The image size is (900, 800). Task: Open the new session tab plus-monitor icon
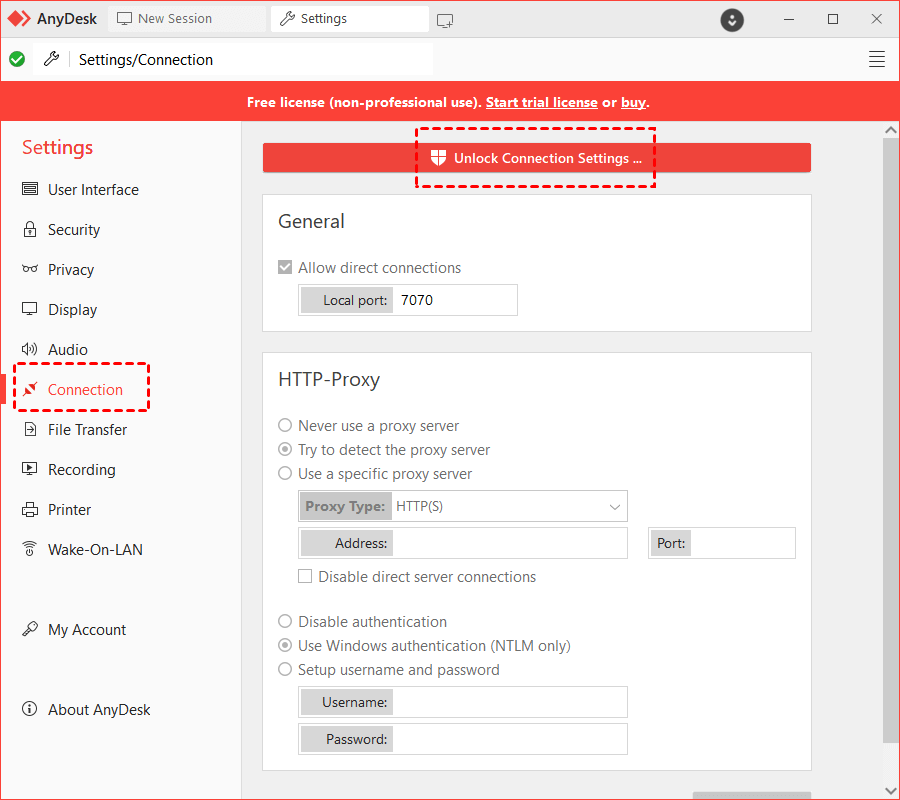(x=445, y=21)
